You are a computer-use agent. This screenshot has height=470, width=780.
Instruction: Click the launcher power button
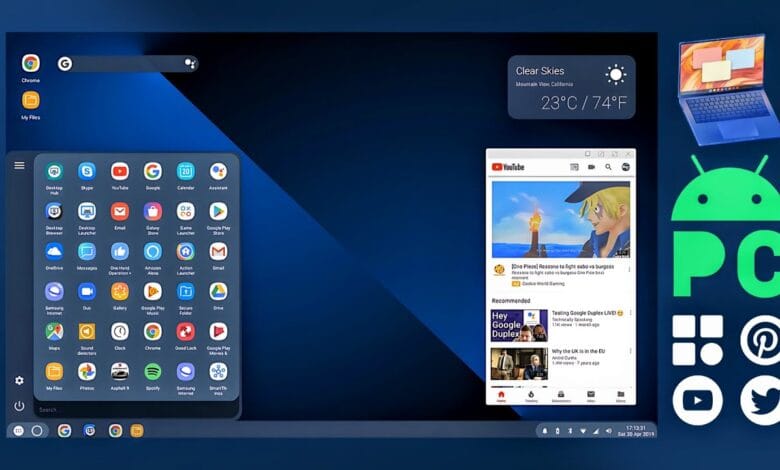pos(19,406)
